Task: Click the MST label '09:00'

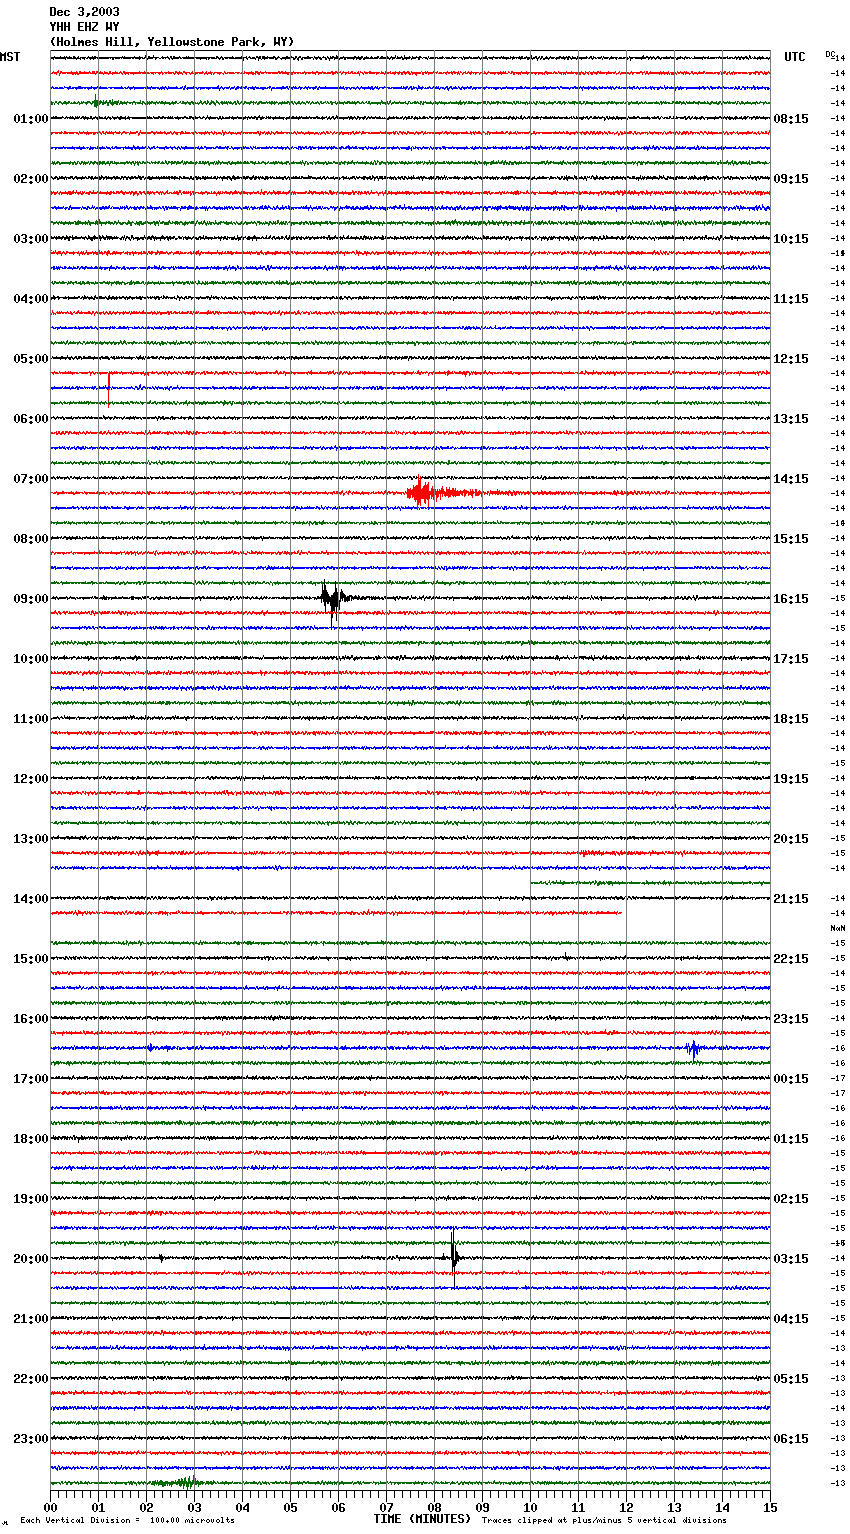Action: [31, 599]
